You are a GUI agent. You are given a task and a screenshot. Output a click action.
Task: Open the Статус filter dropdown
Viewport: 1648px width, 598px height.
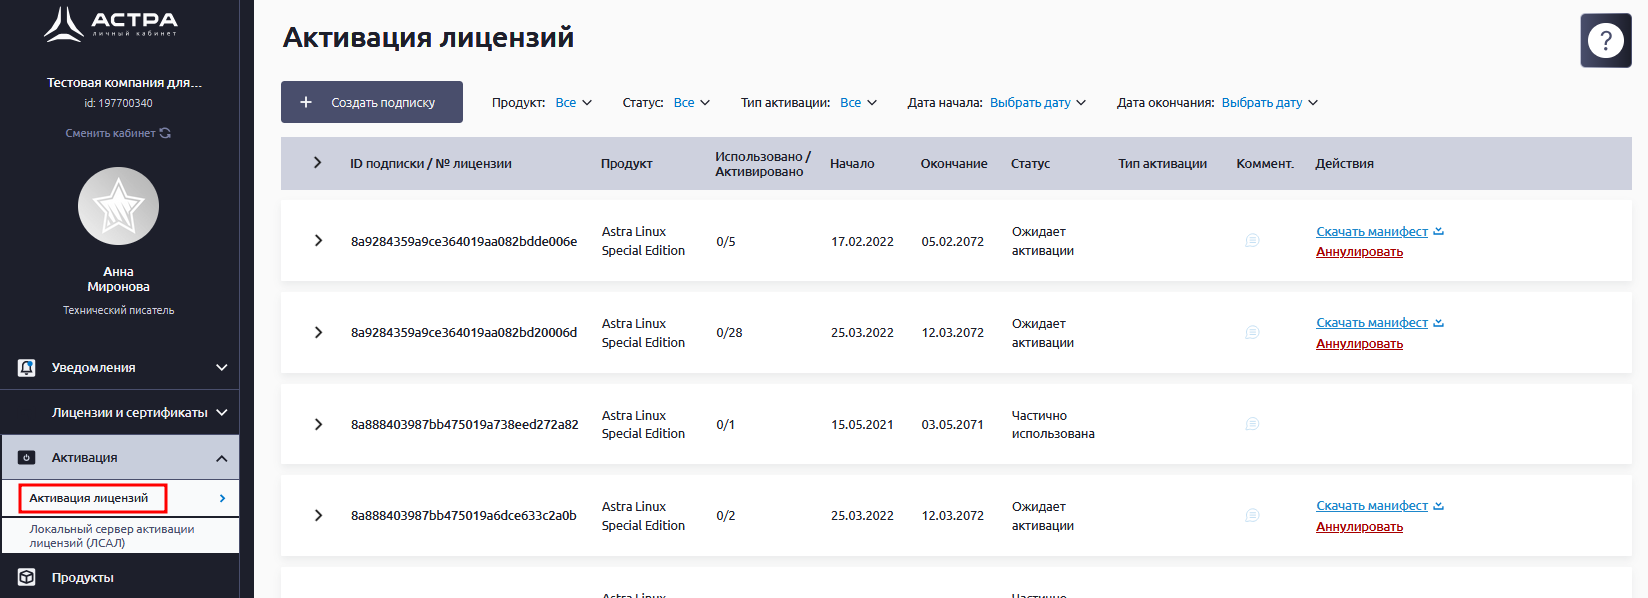tap(691, 103)
